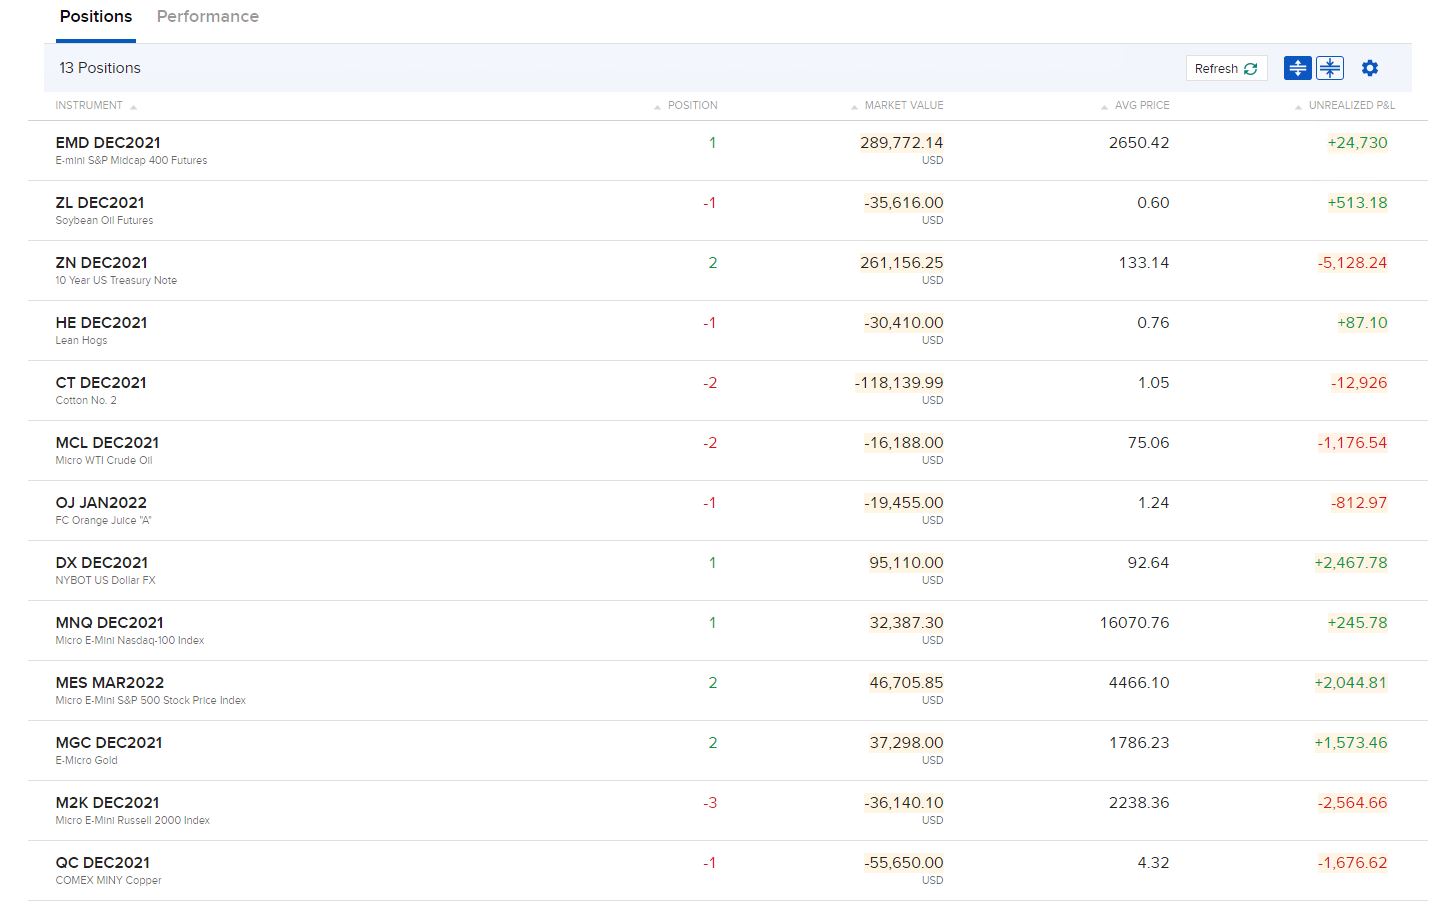The height and width of the screenshot is (919, 1456).
Task: Open the Performance tab
Action: tap(207, 17)
